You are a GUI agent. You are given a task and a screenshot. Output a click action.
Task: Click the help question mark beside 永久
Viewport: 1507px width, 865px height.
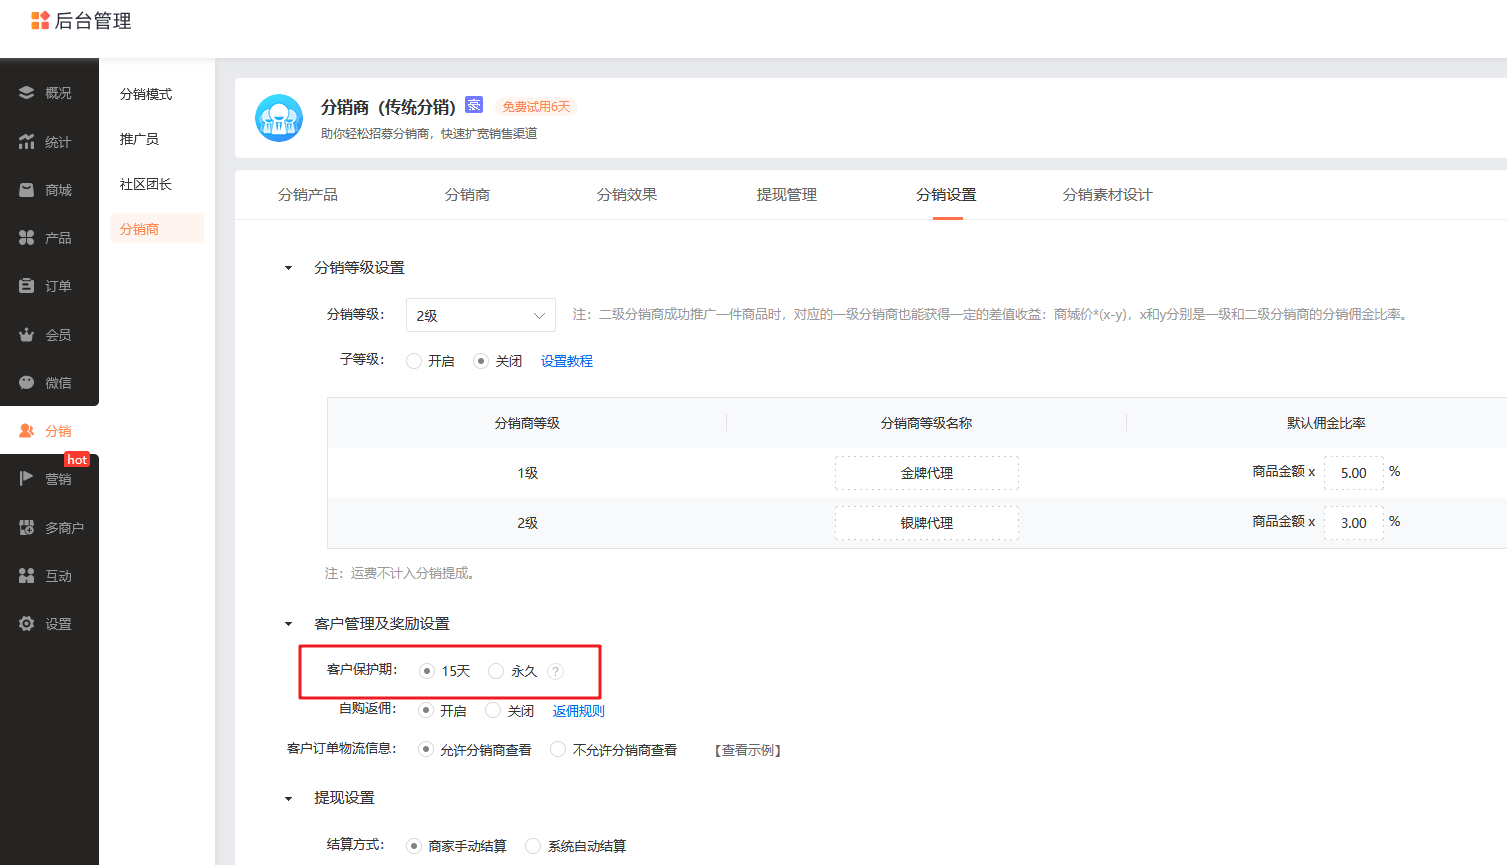[556, 672]
